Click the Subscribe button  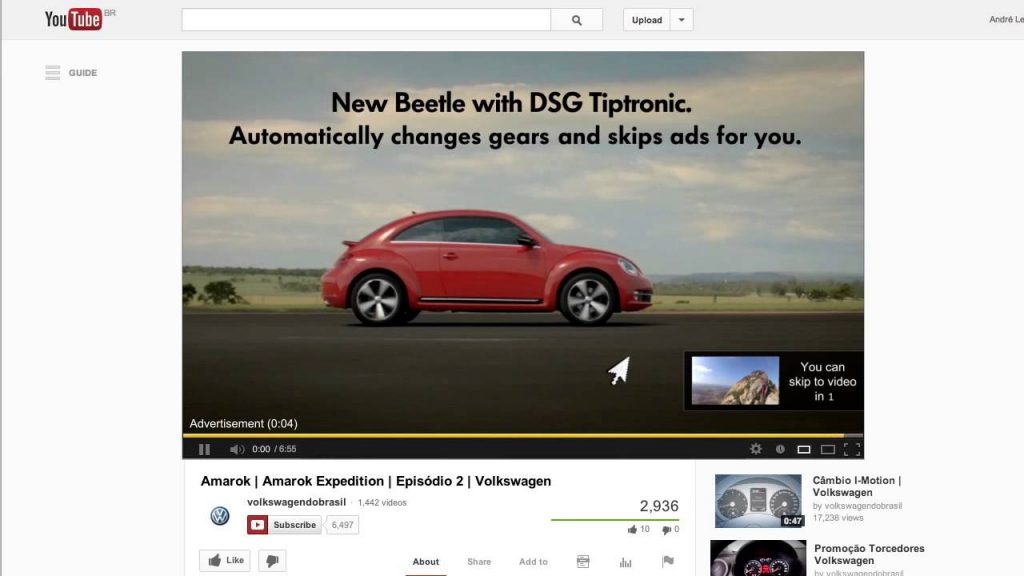pos(286,524)
